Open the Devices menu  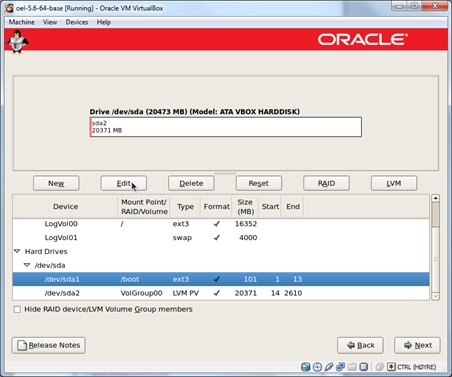pyautogui.click(x=77, y=22)
